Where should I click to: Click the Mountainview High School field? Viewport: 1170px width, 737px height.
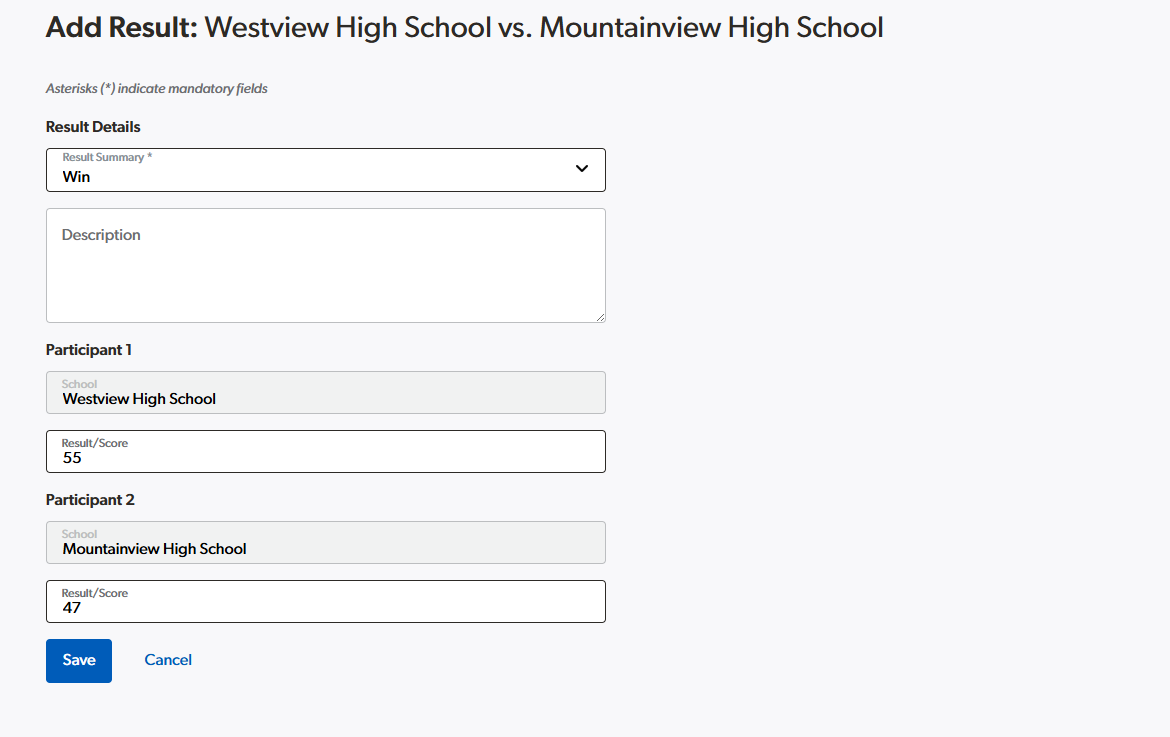(325, 543)
